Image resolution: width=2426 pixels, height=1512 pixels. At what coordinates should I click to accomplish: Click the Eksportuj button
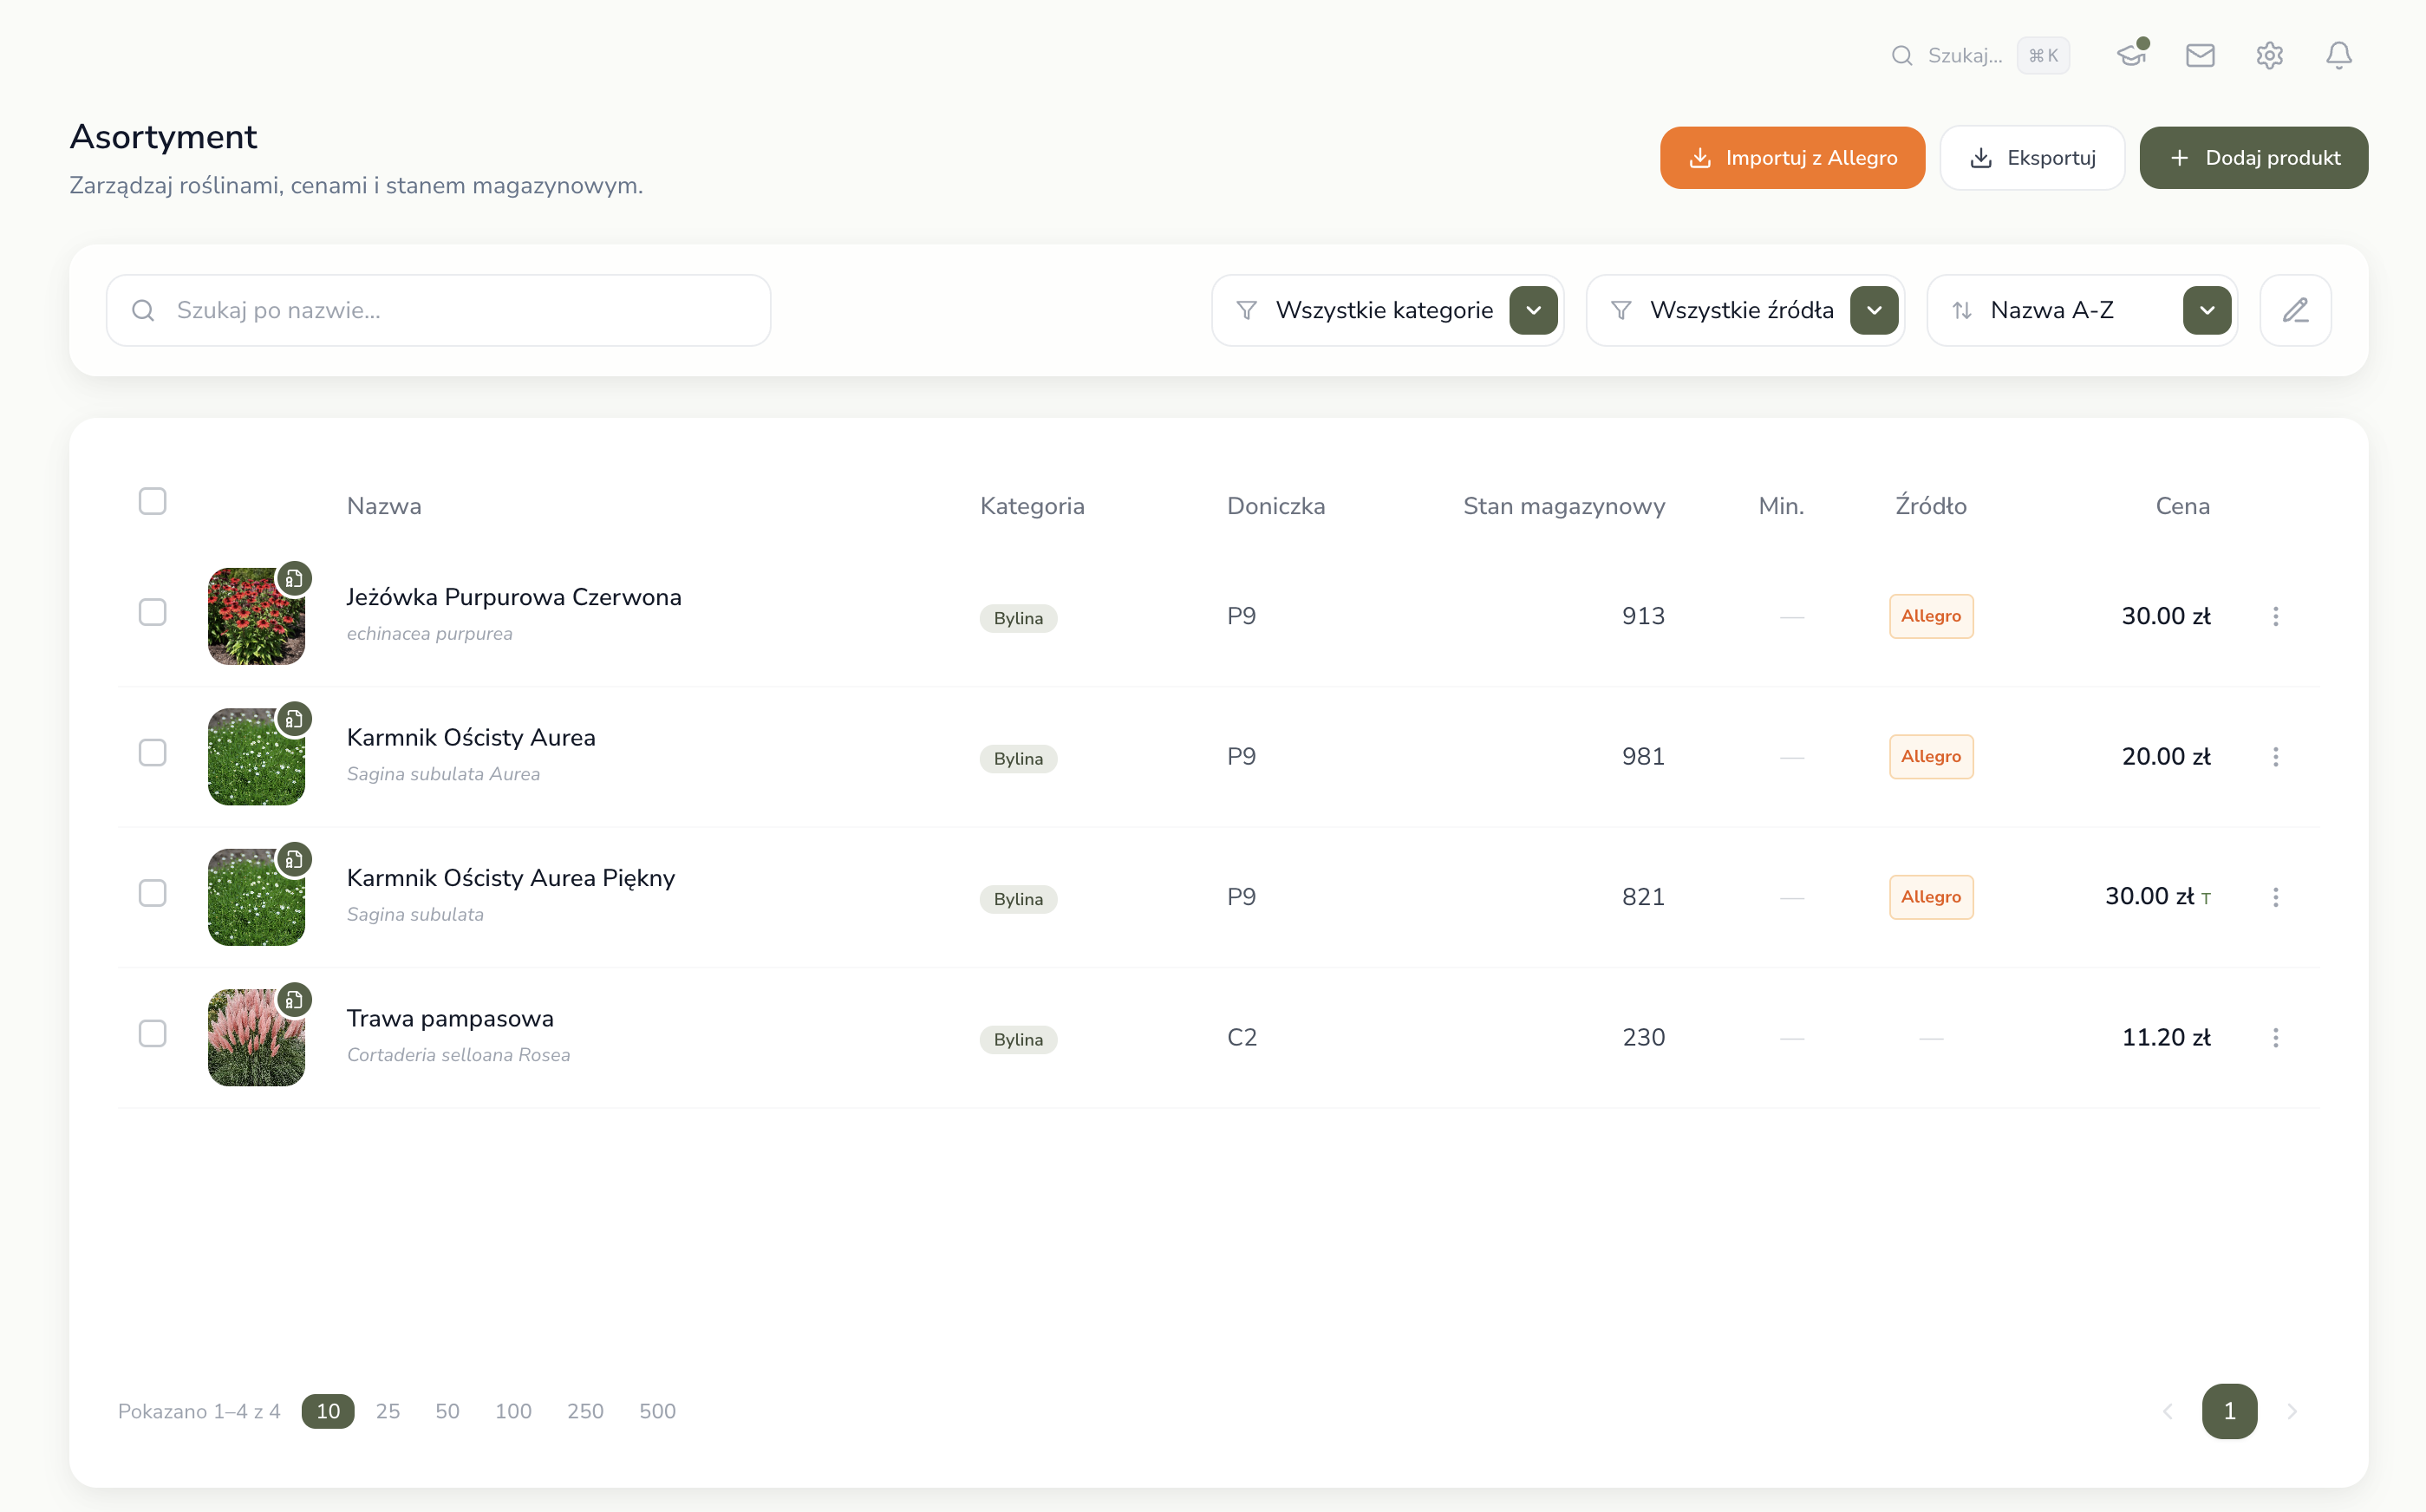pos(2032,158)
